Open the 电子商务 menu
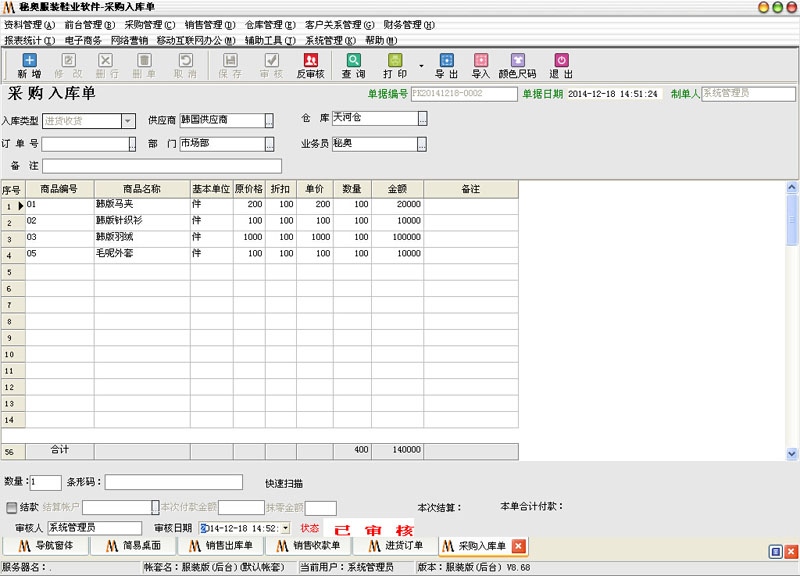Screen dimensions: 800x576 83,40
